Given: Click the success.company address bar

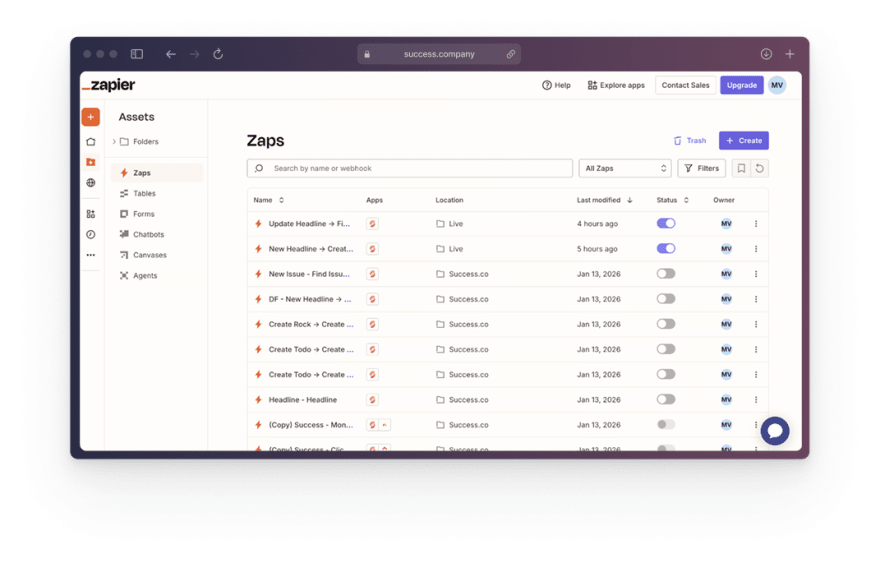Looking at the screenshot, I should tap(439, 54).
